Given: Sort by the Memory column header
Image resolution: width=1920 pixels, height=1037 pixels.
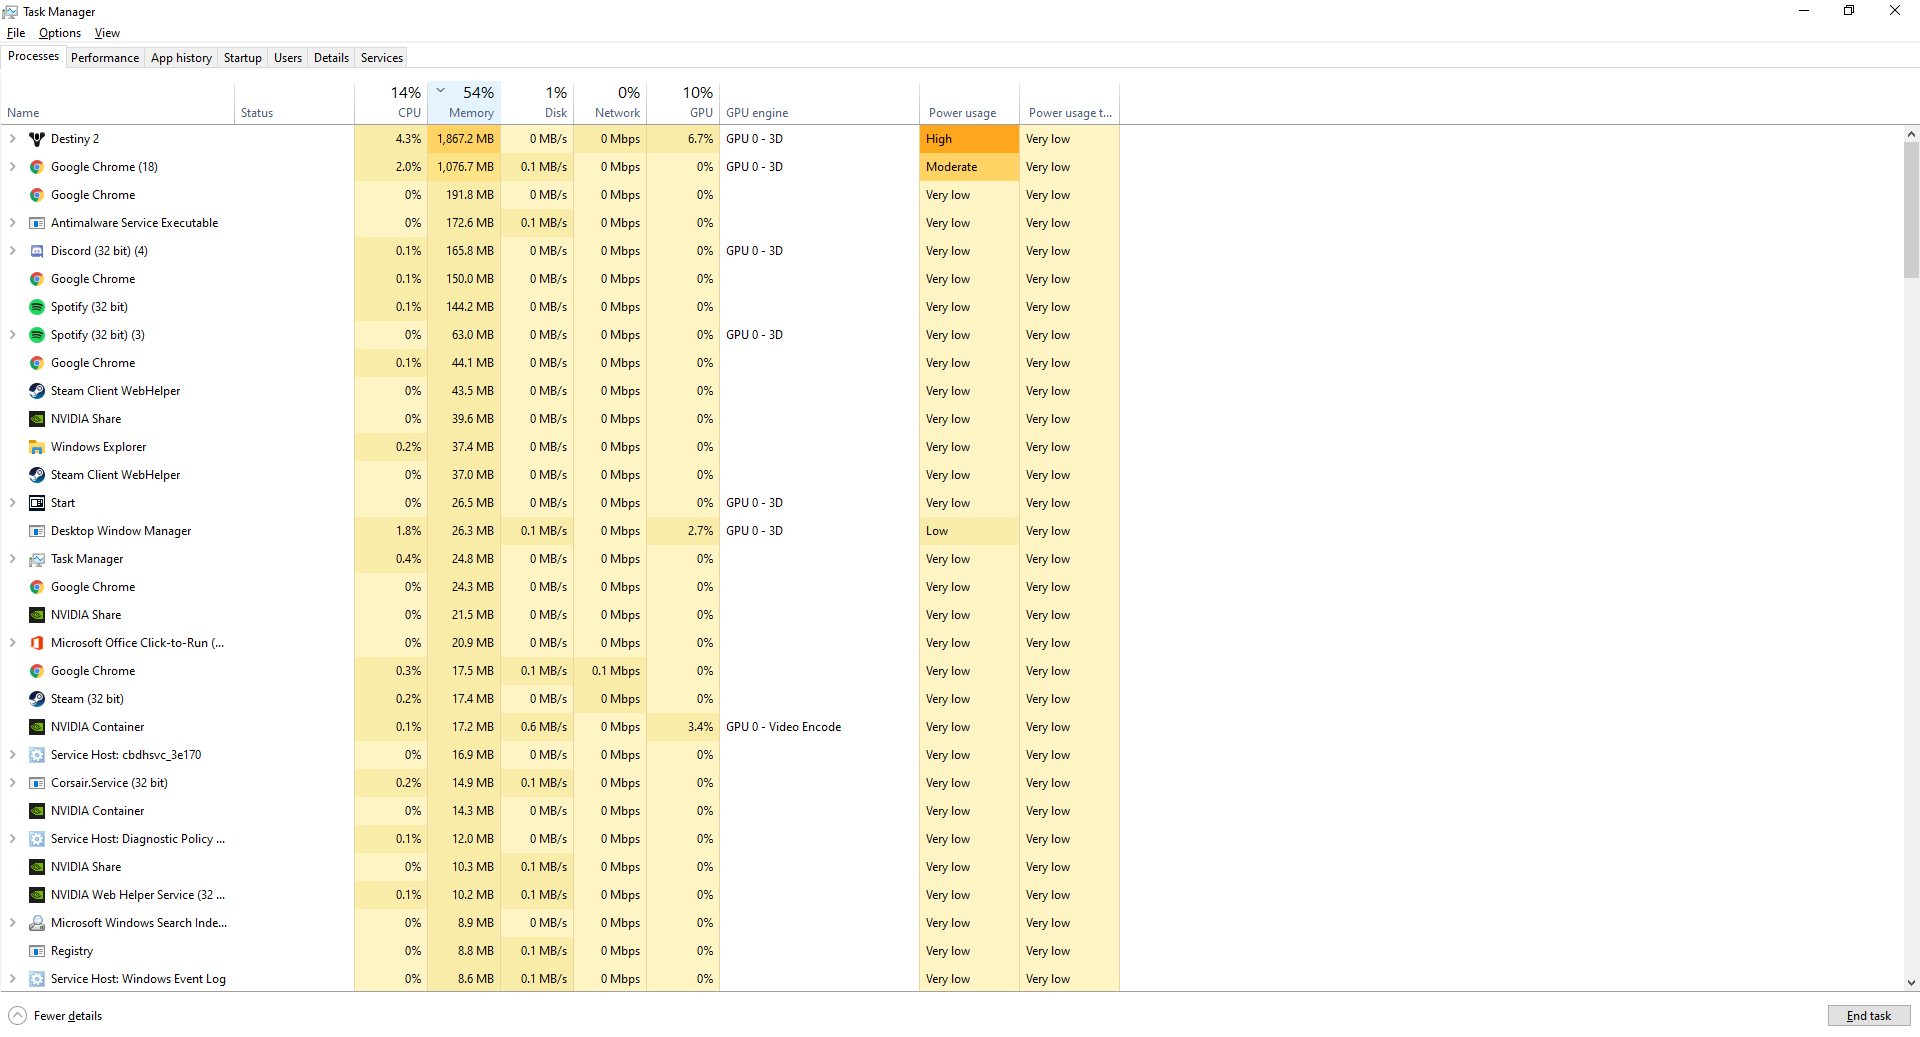Looking at the screenshot, I should [464, 103].
